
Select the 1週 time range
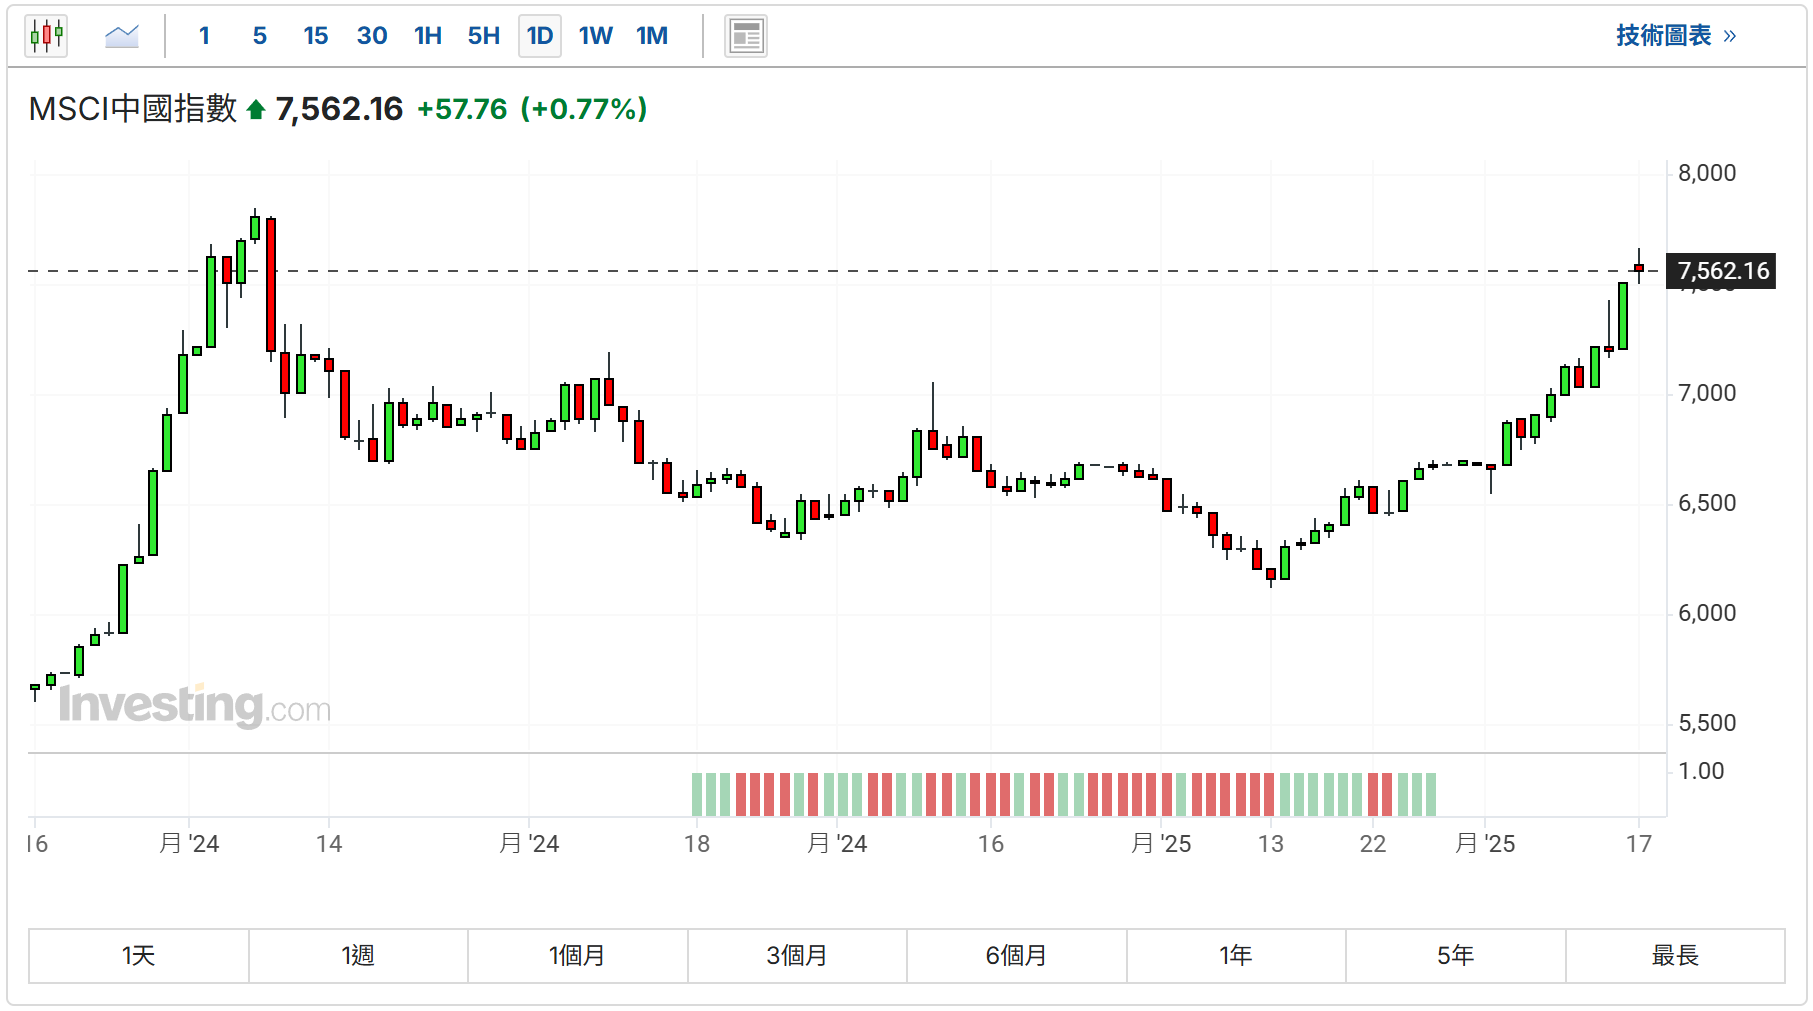(358, 956)
